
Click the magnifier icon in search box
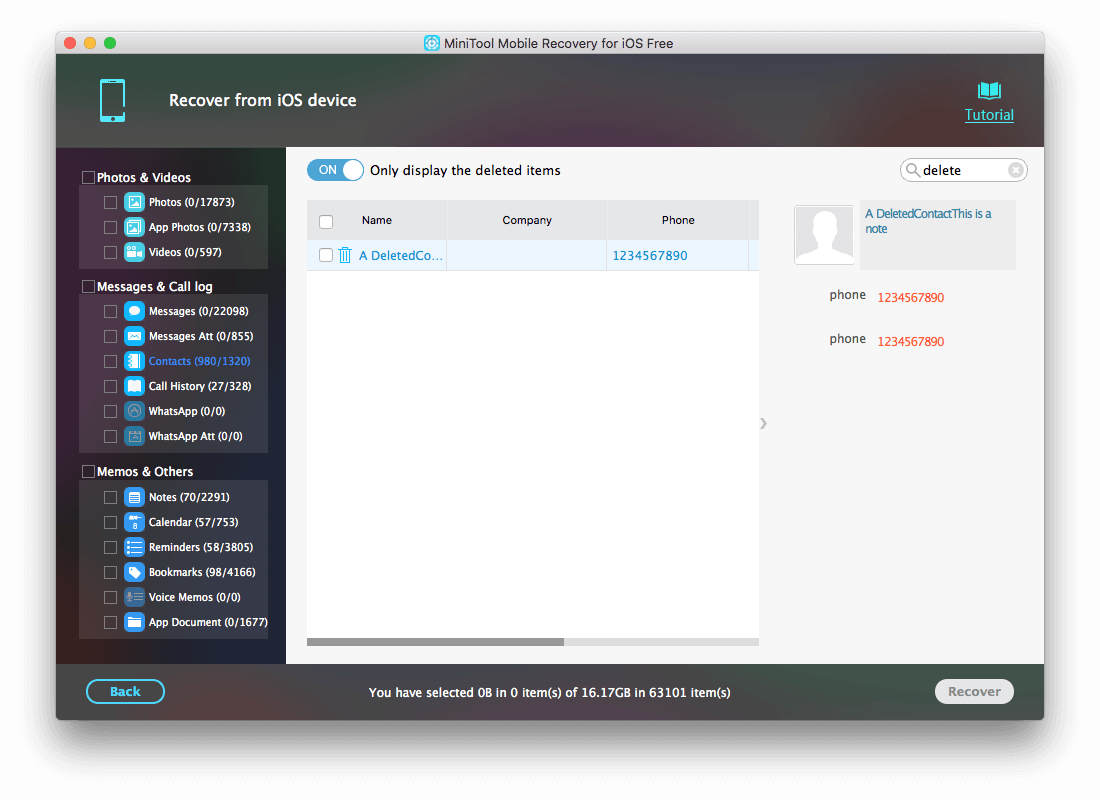pos(912,170)
